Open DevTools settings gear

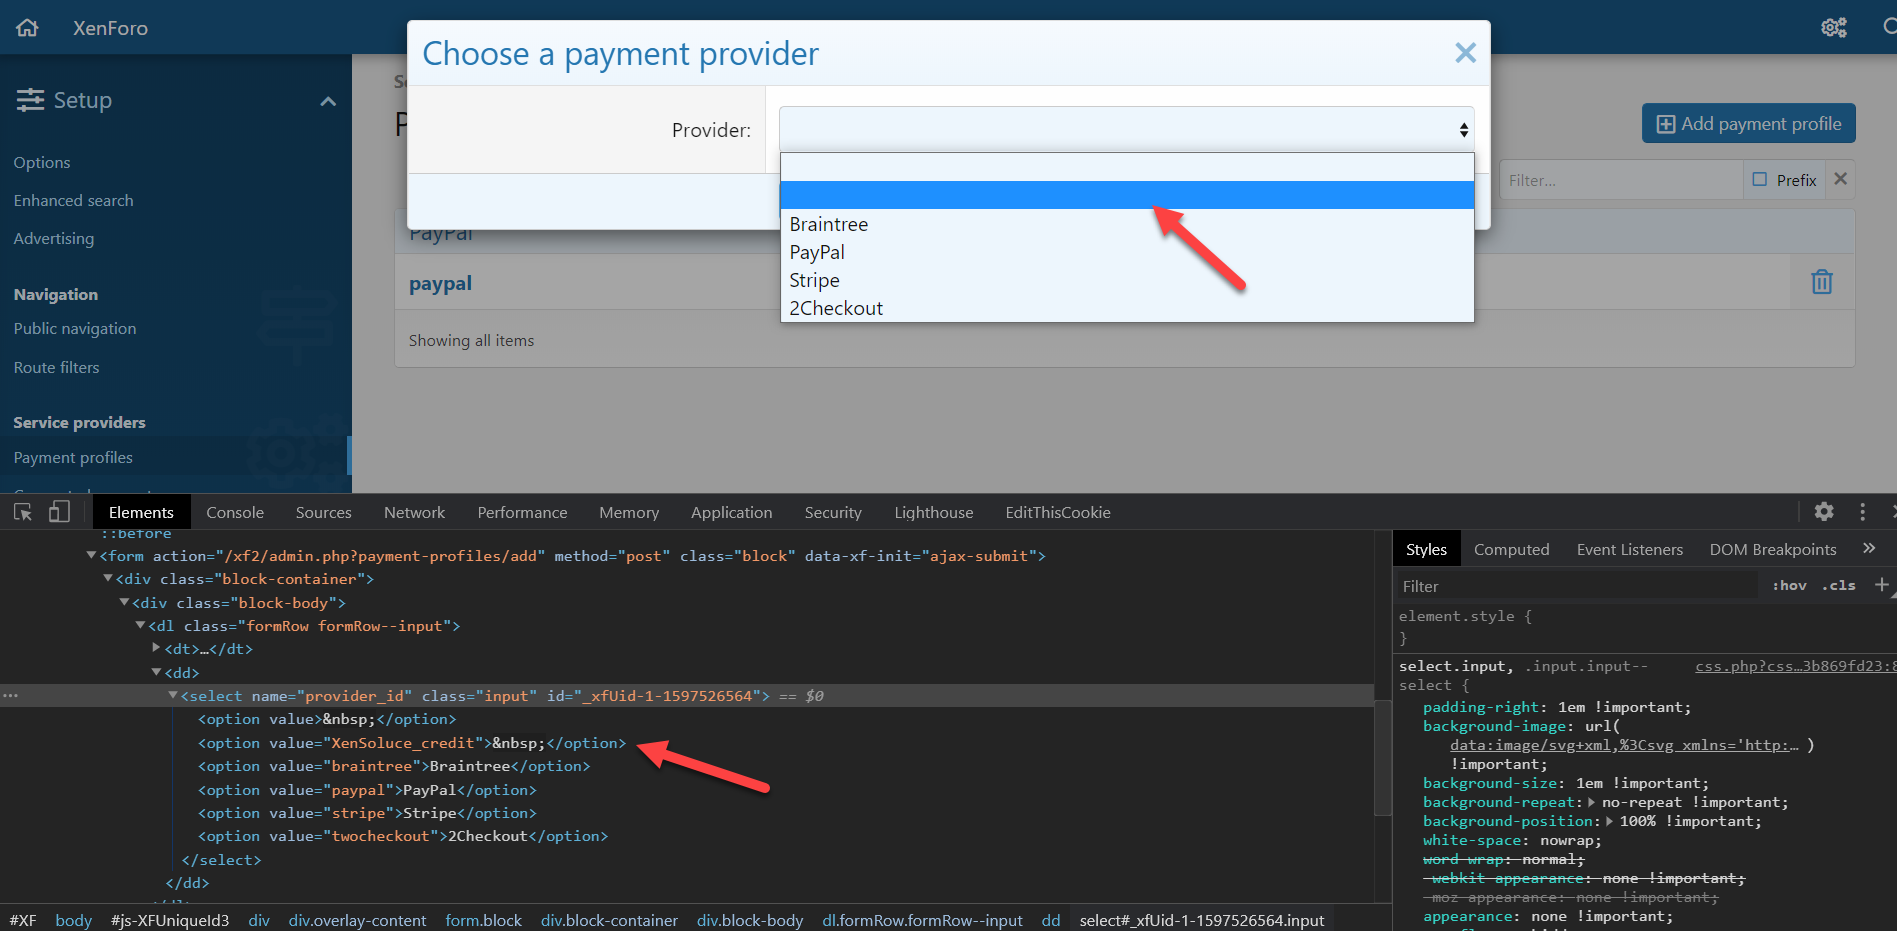1824,511
